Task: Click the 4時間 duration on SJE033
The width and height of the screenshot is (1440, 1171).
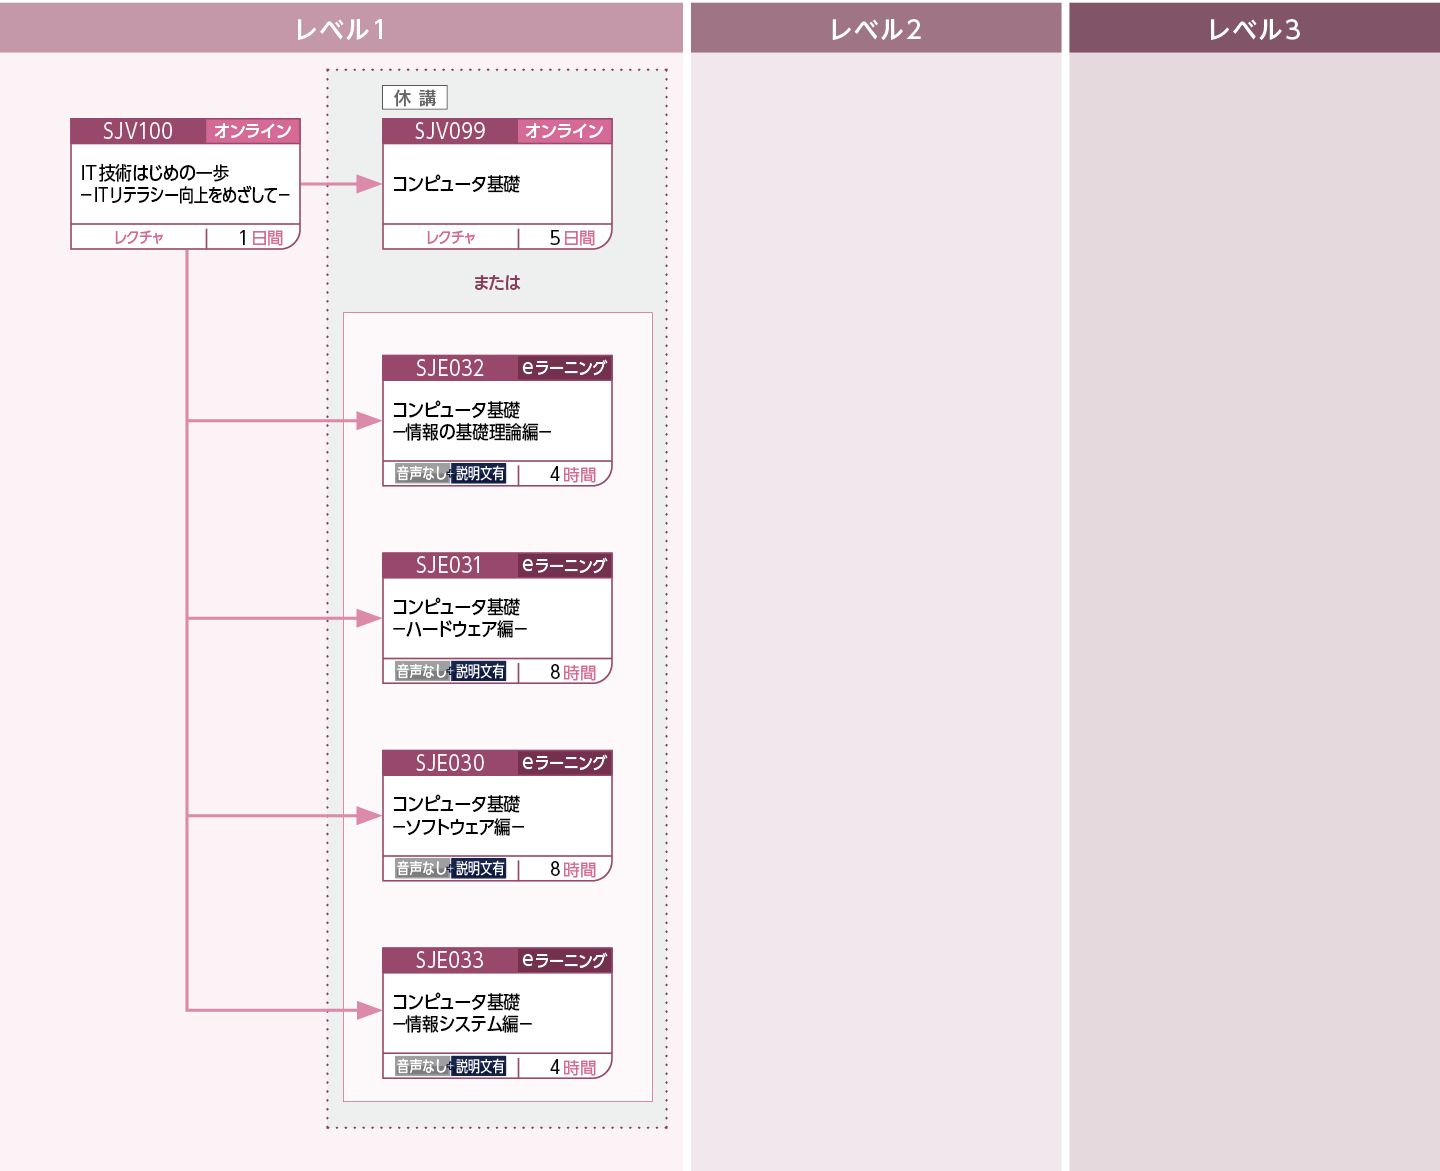Action: tap(573, 1068)
